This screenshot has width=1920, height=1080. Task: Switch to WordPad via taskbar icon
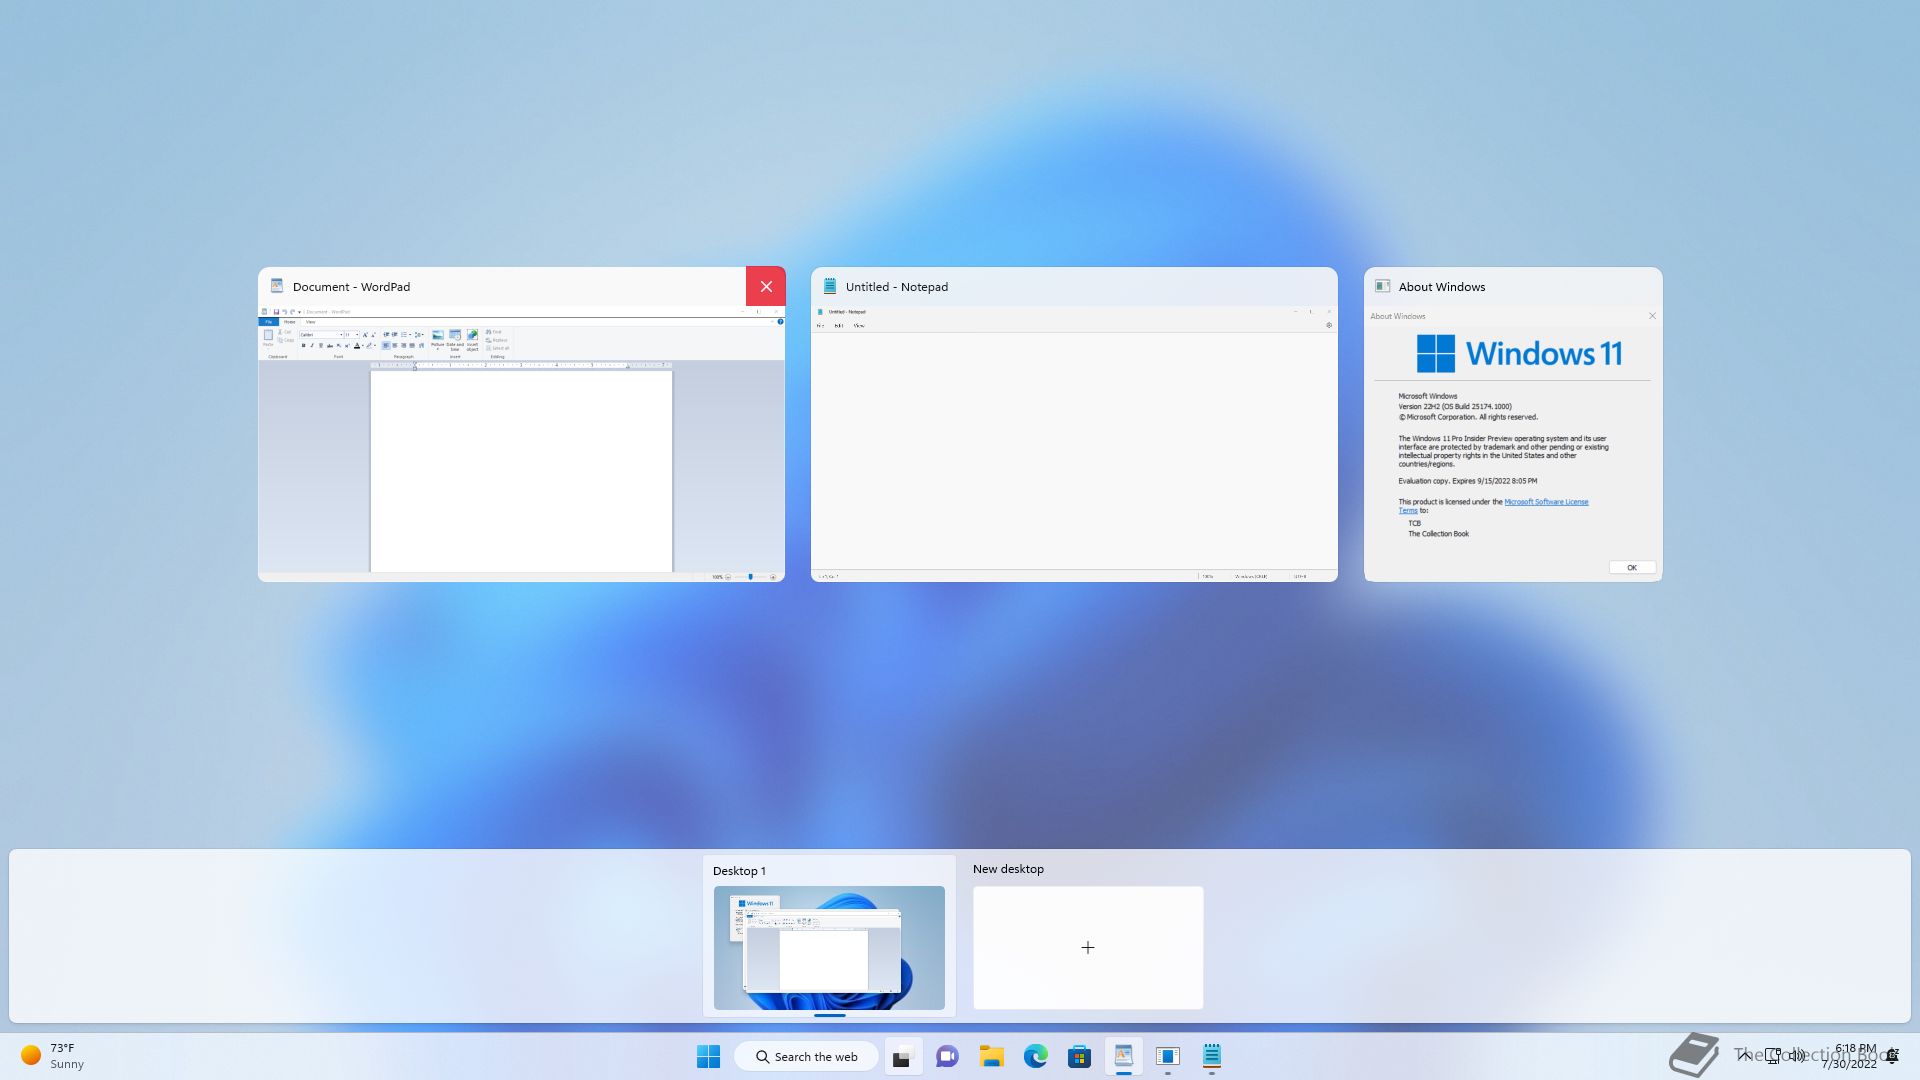click(1123, 1056)
